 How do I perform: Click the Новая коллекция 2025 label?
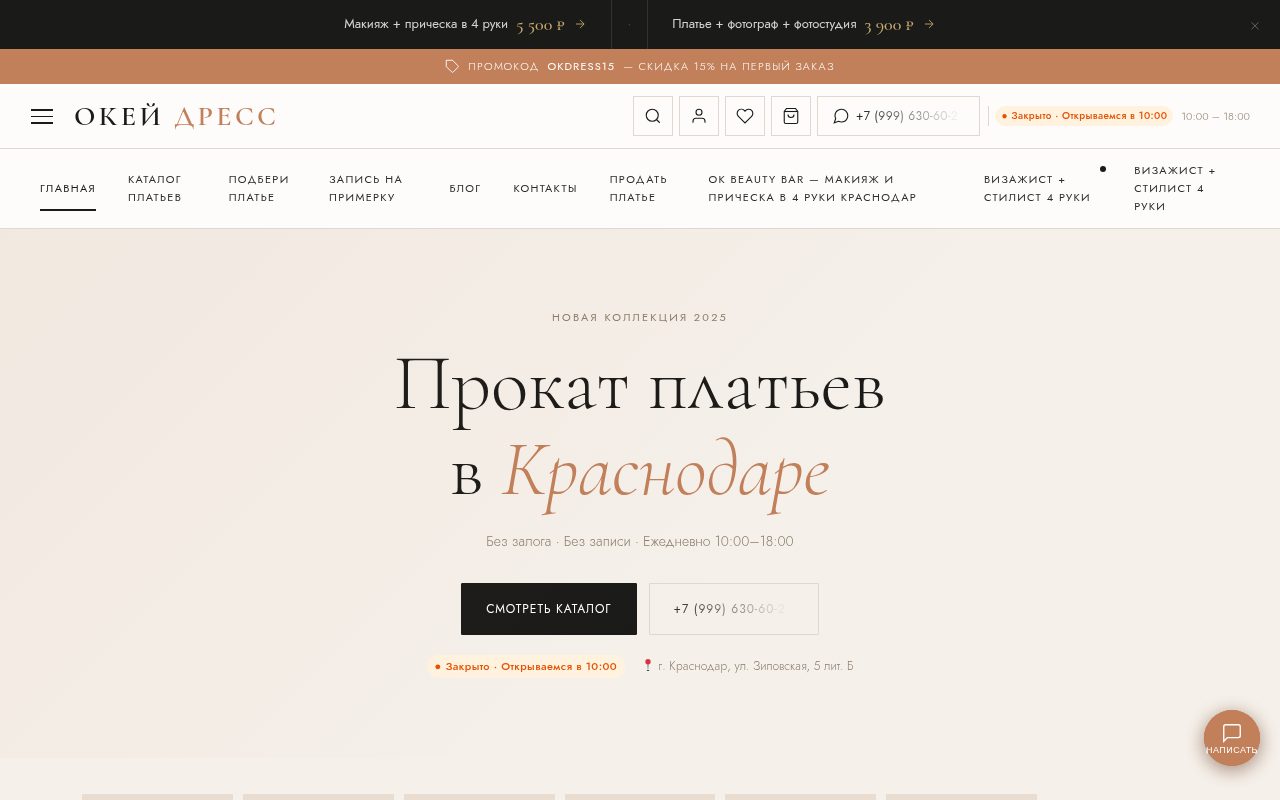click(x=640, y=317)
